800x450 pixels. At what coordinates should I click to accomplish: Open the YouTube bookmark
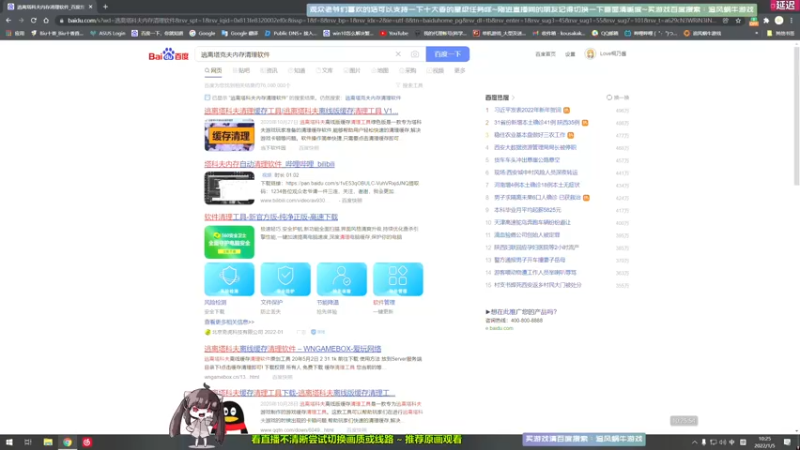click(393, 33)
